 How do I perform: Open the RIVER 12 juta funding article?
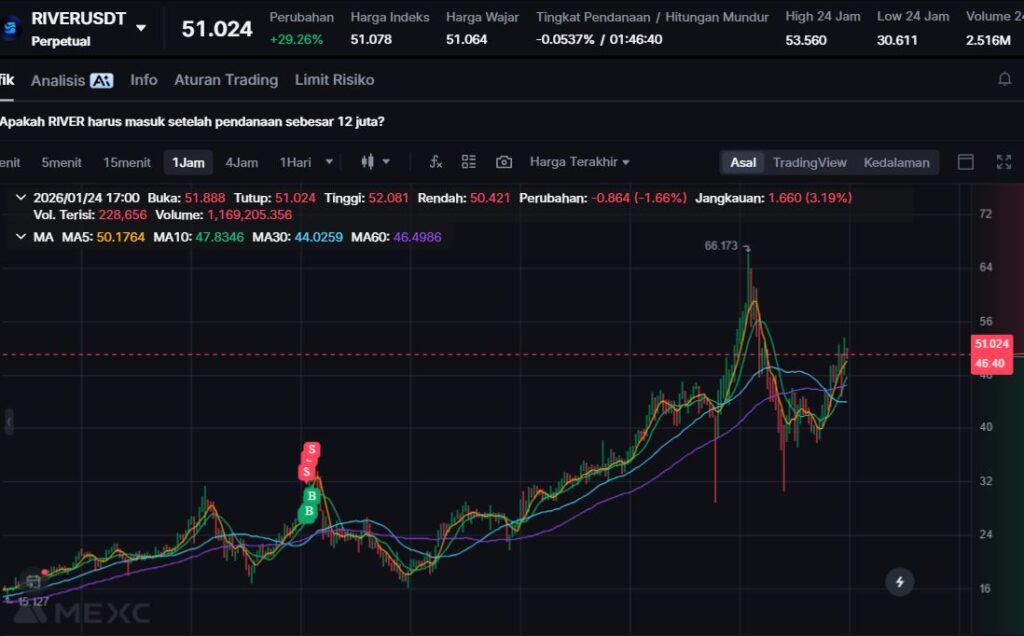192,122
